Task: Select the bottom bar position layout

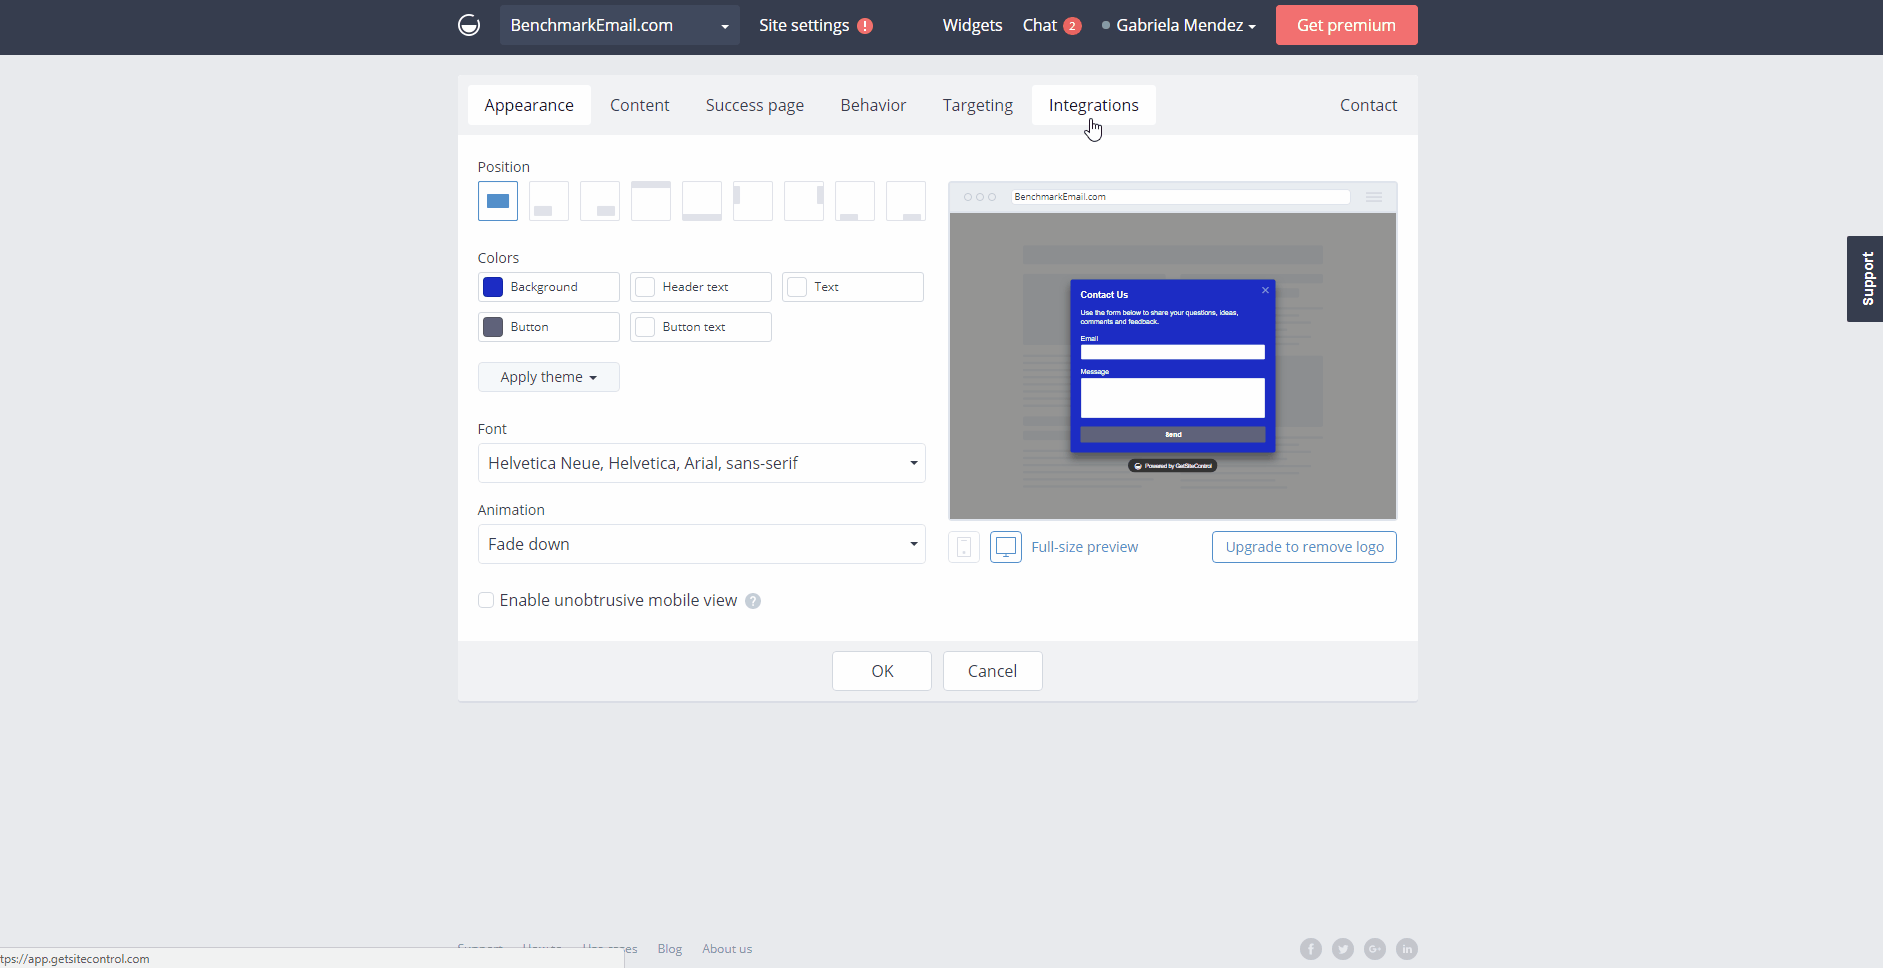Action: coord(702,200)
